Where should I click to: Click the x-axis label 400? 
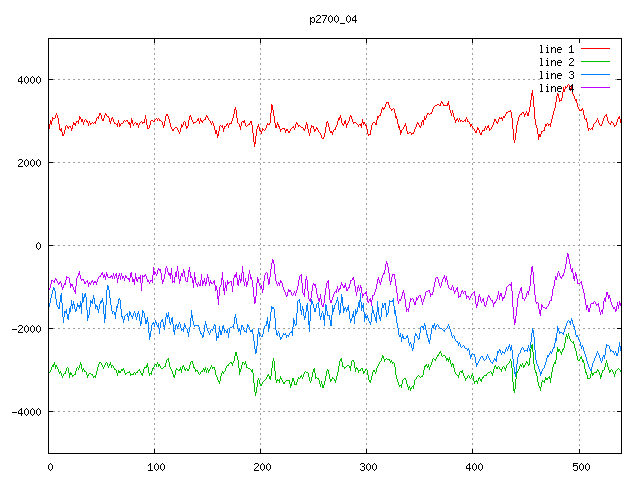coord(474,467)
